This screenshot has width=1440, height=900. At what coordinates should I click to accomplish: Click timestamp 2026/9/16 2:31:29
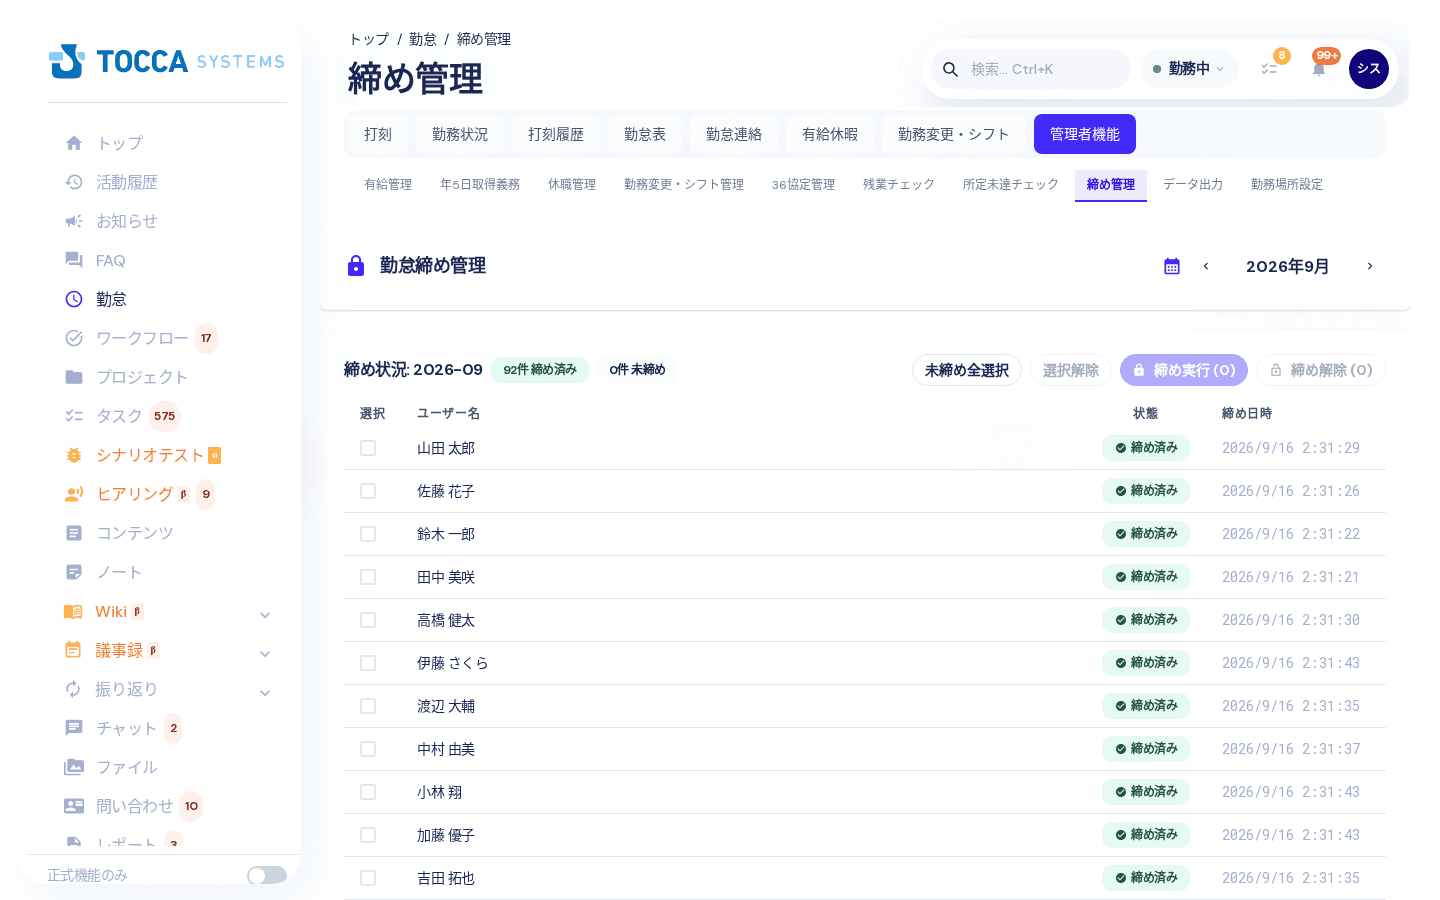[x=1291, y=448]
